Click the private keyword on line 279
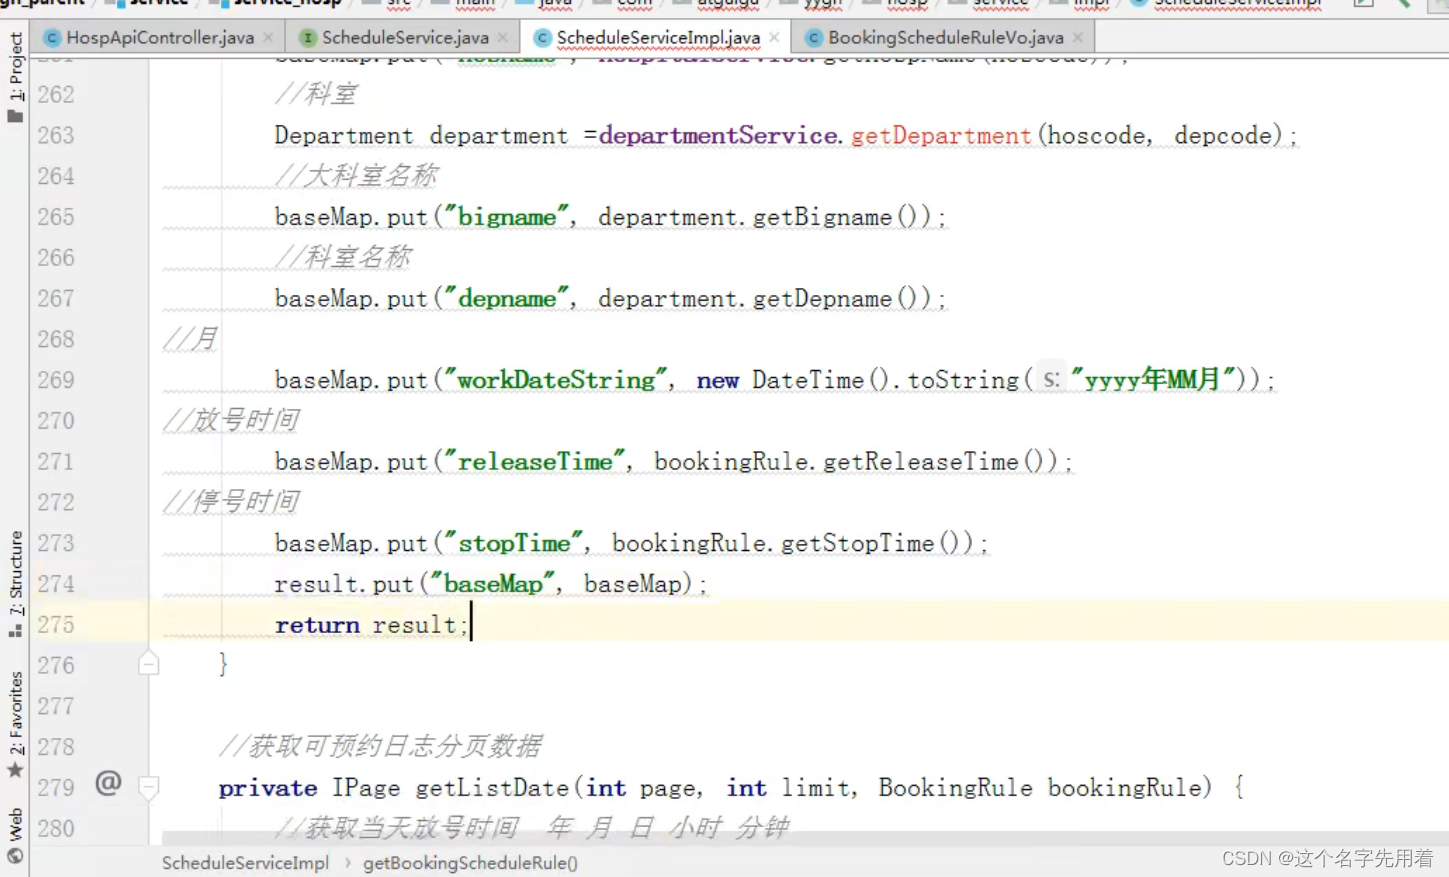The width and height of the screenshot is (1449, 877). [268, 788]
